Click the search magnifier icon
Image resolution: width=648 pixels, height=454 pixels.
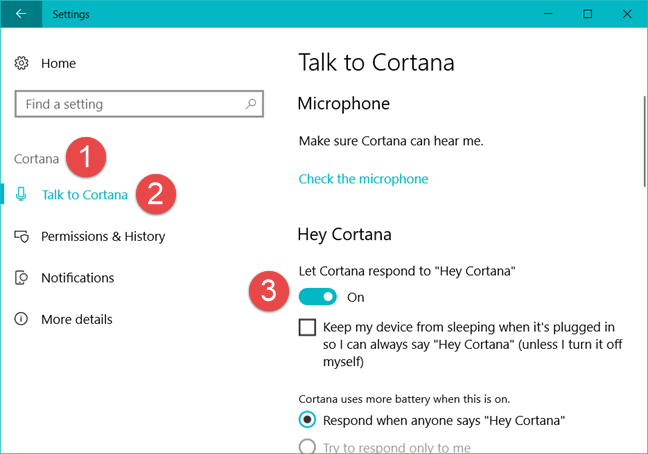pos(250,104)
